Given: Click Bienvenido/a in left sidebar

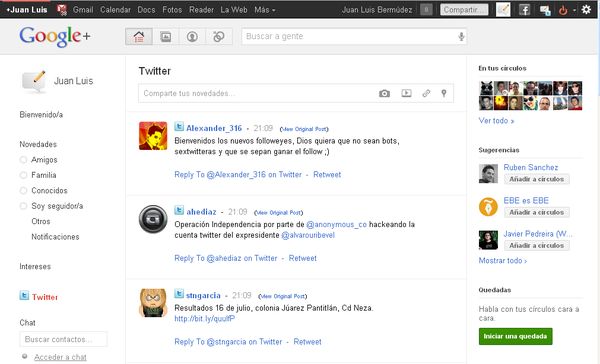Looking at the screenshot, I should coord(41,115).
